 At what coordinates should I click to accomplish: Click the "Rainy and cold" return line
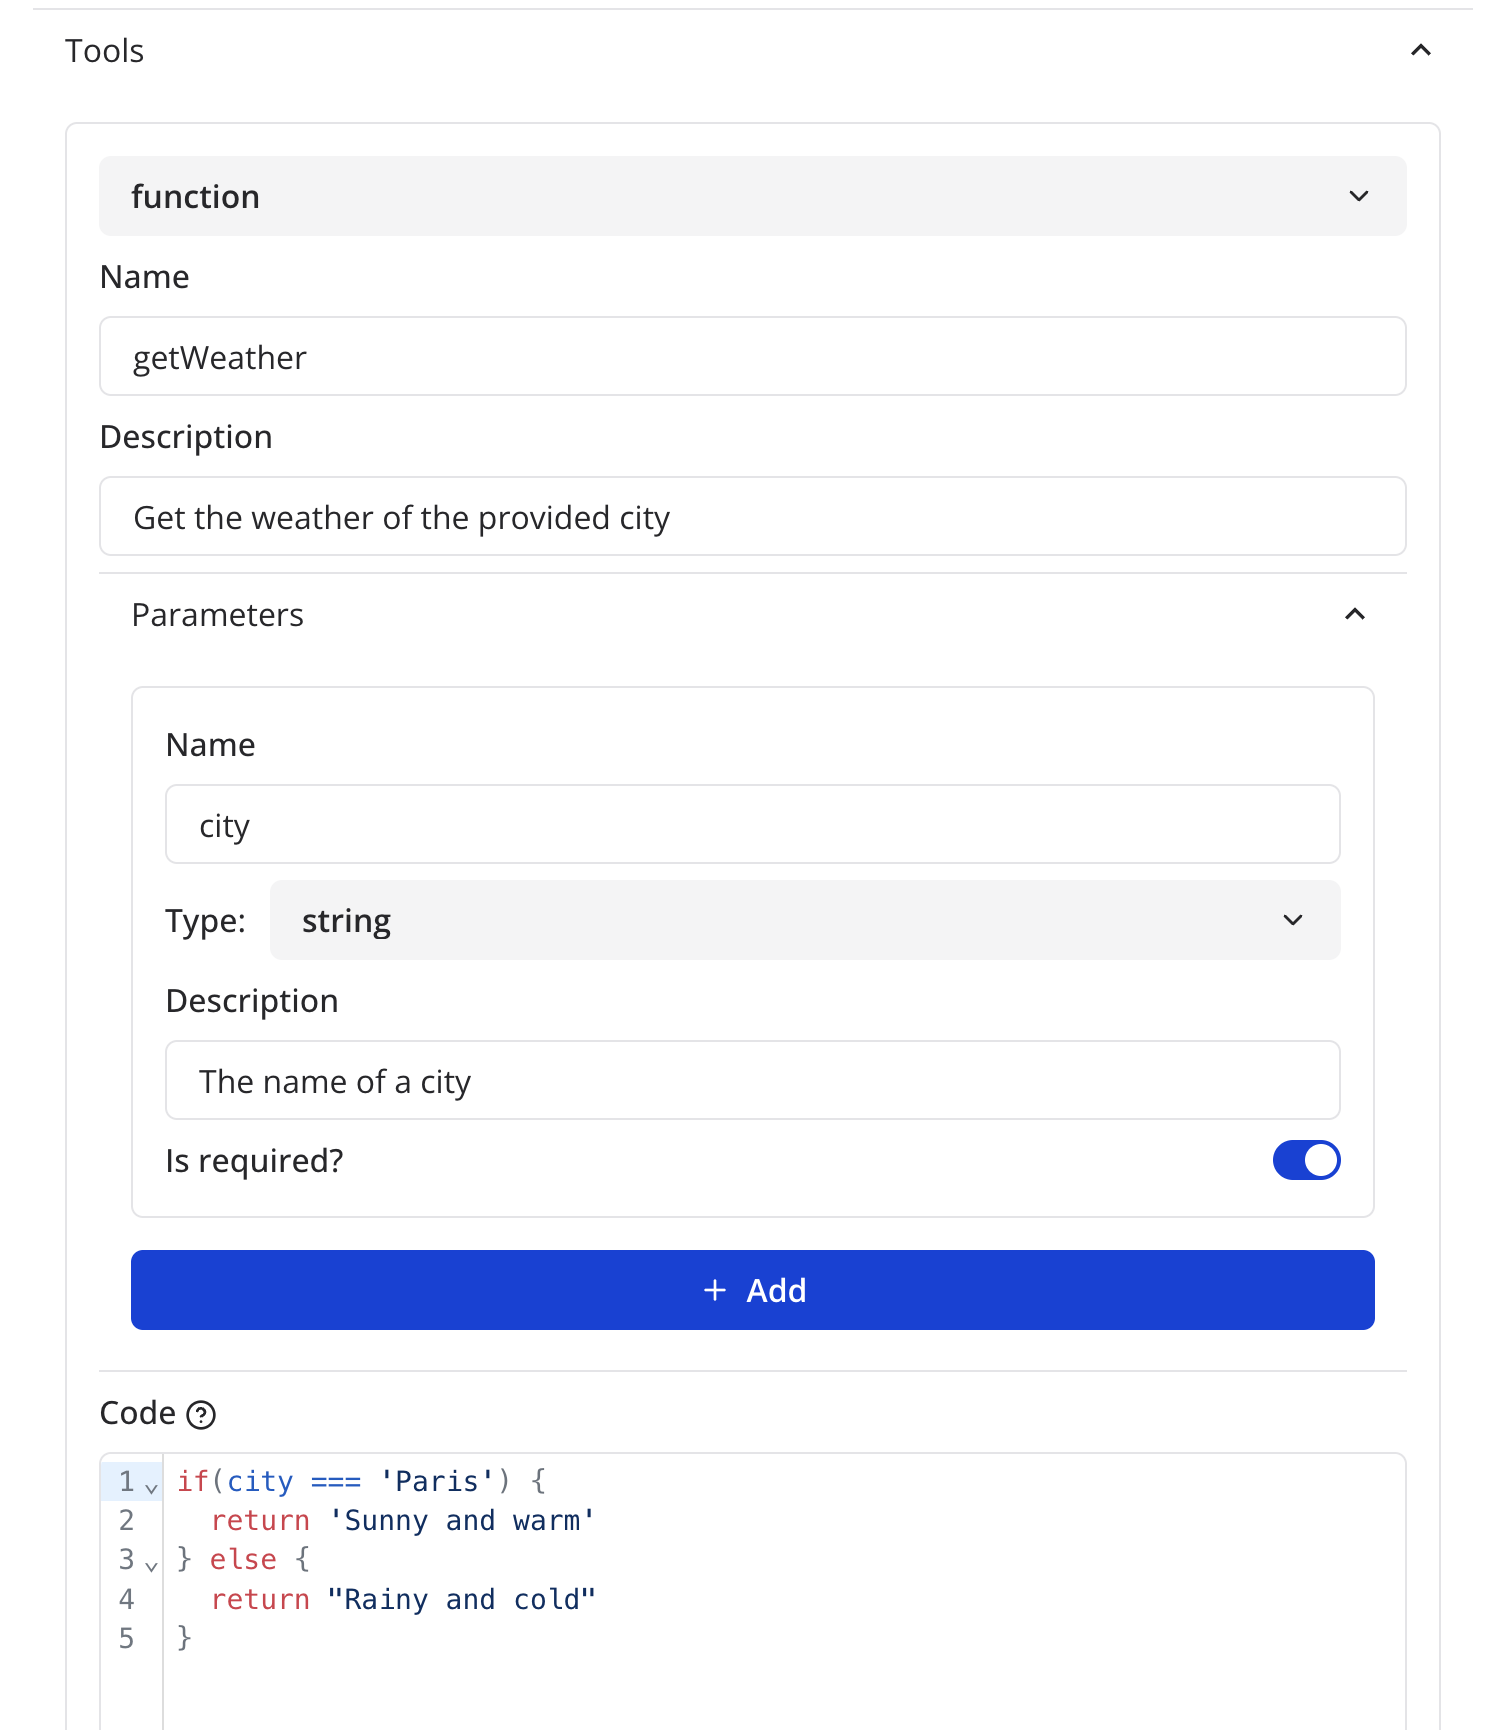(461, 1600)
